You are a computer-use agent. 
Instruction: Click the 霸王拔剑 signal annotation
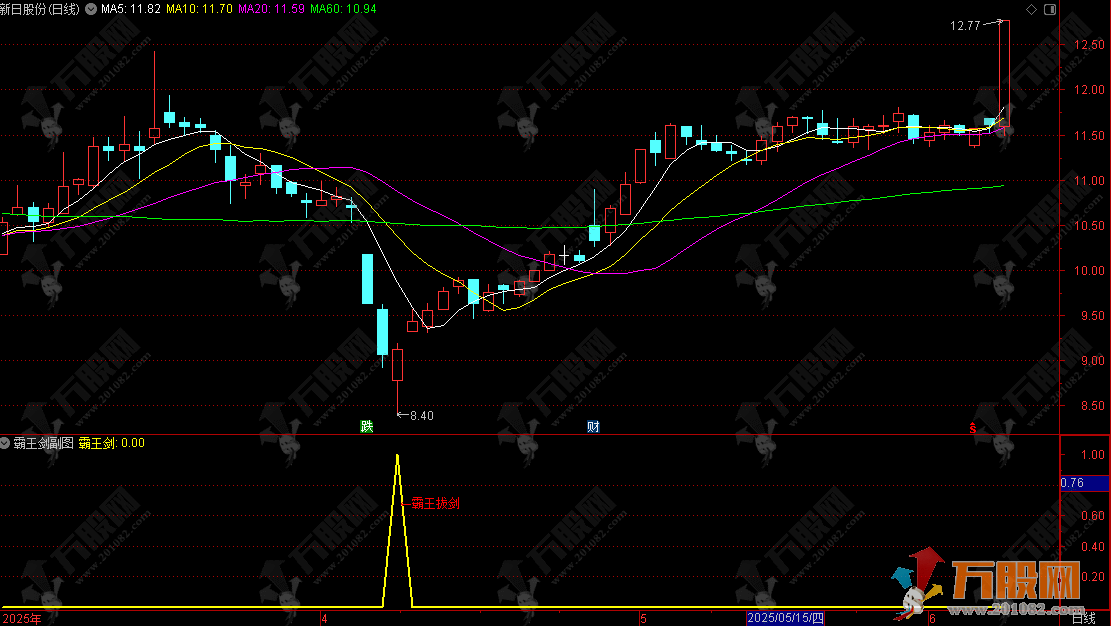tap(436, 503)
